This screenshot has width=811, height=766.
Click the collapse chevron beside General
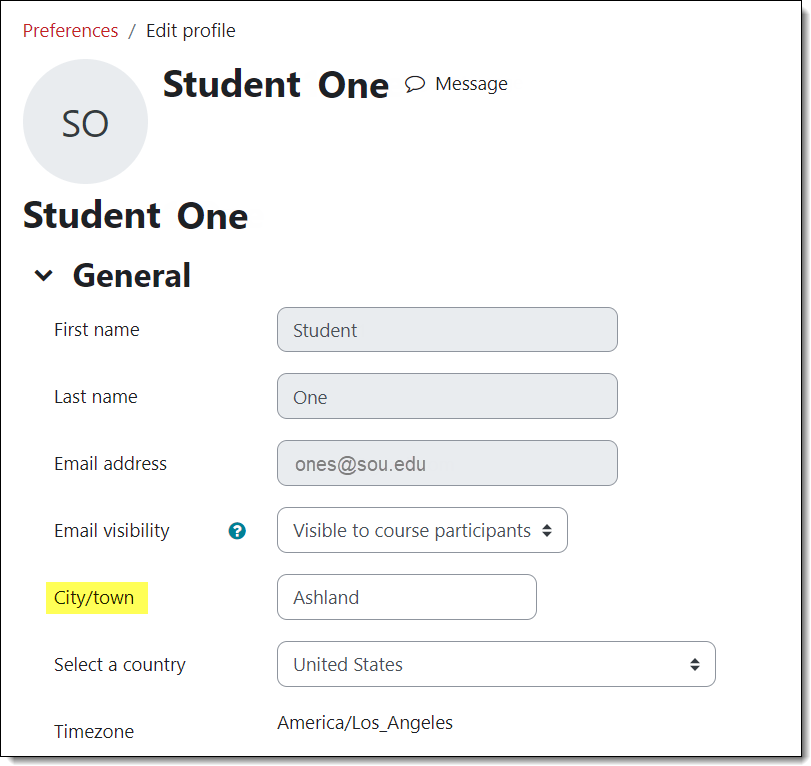pyautogui.click(x=44, y=275)
